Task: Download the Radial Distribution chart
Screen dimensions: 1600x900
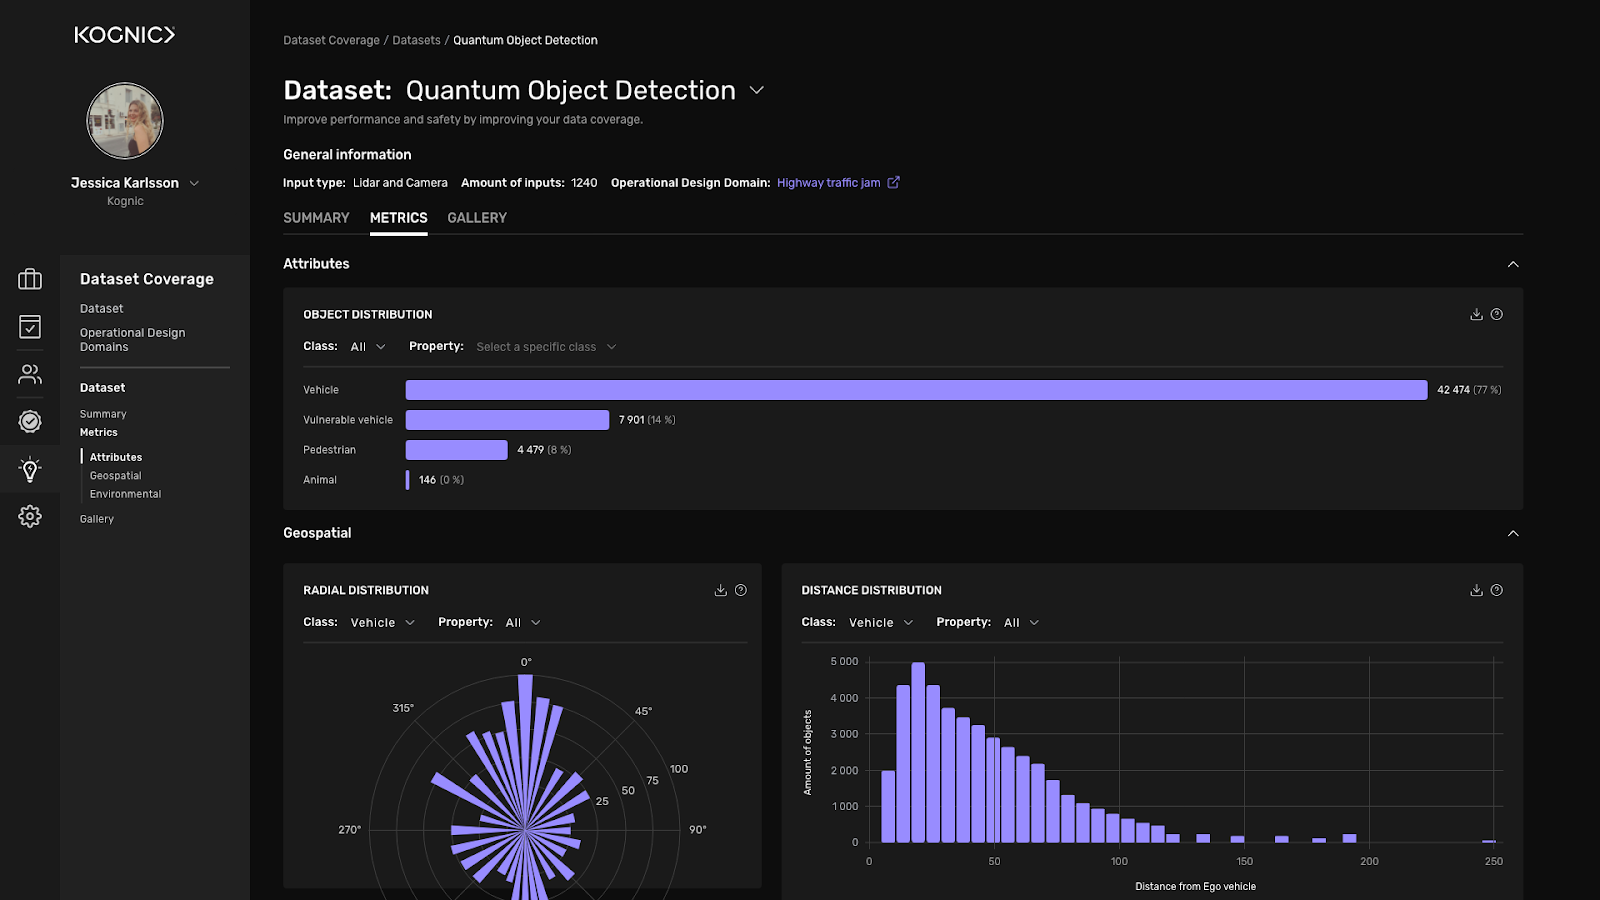Action: (x=720, y=590)
